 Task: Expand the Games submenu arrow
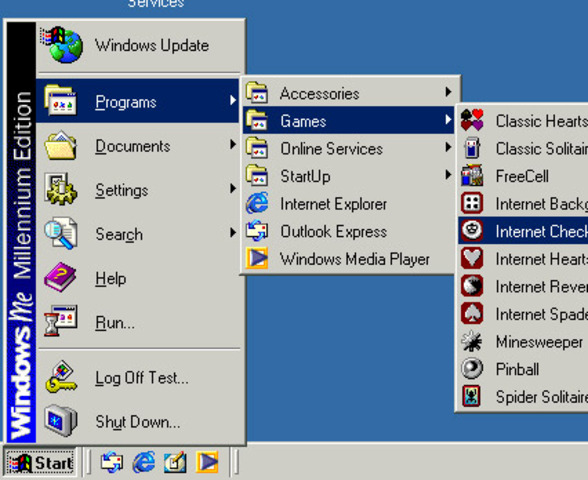click(x=448, y=120)
